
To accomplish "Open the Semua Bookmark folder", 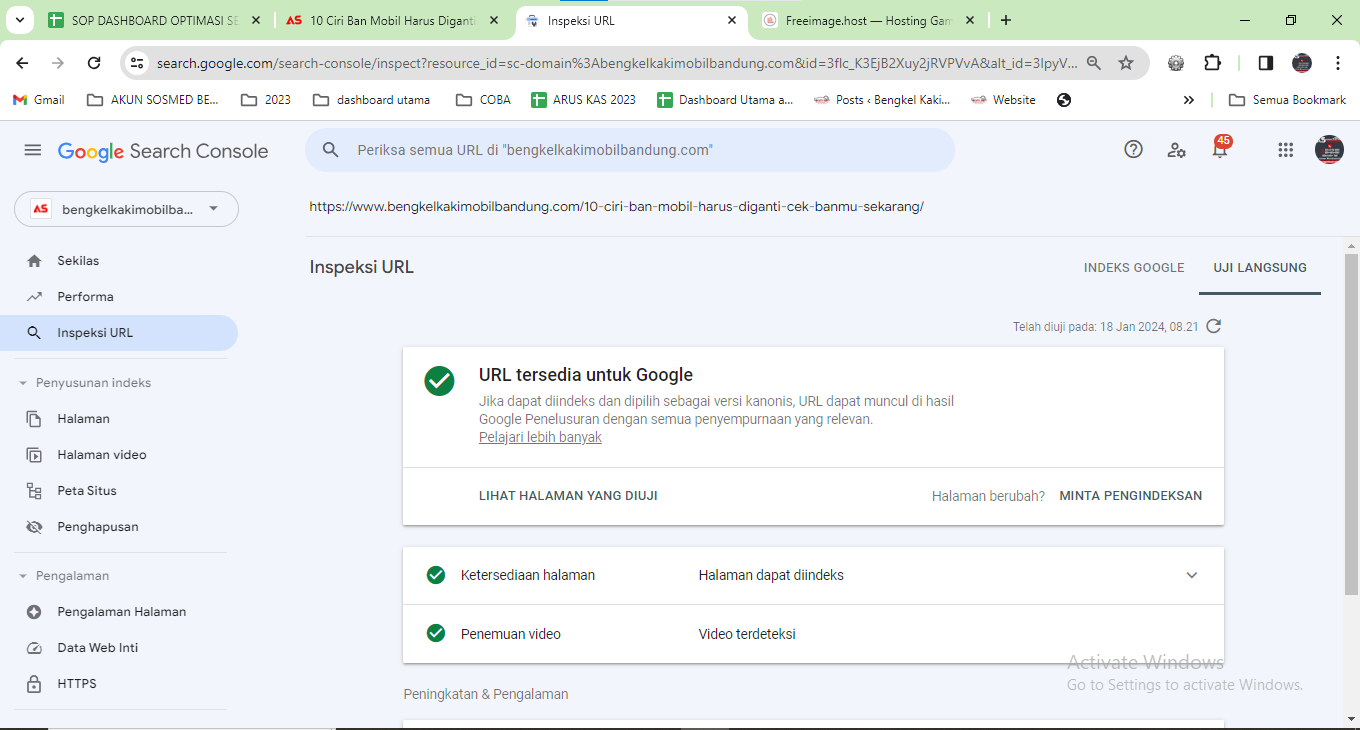I will tap(1288, 100).
